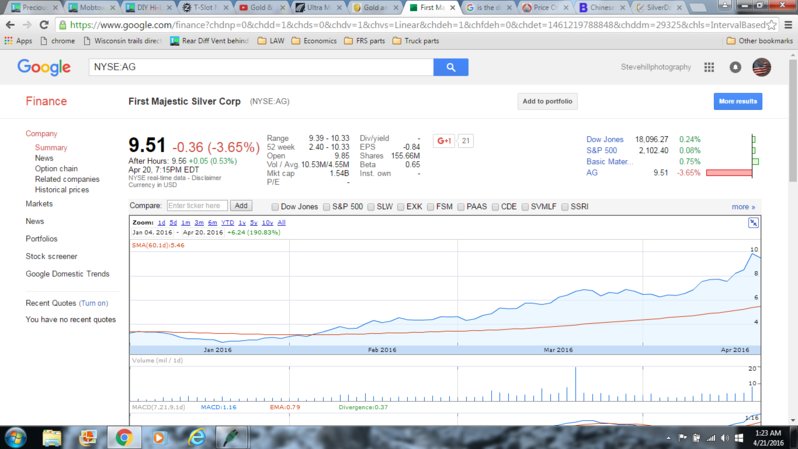
Task: Switch to the T-Slot browser tab
Action: pyautogui.click(x=205, y=8)
